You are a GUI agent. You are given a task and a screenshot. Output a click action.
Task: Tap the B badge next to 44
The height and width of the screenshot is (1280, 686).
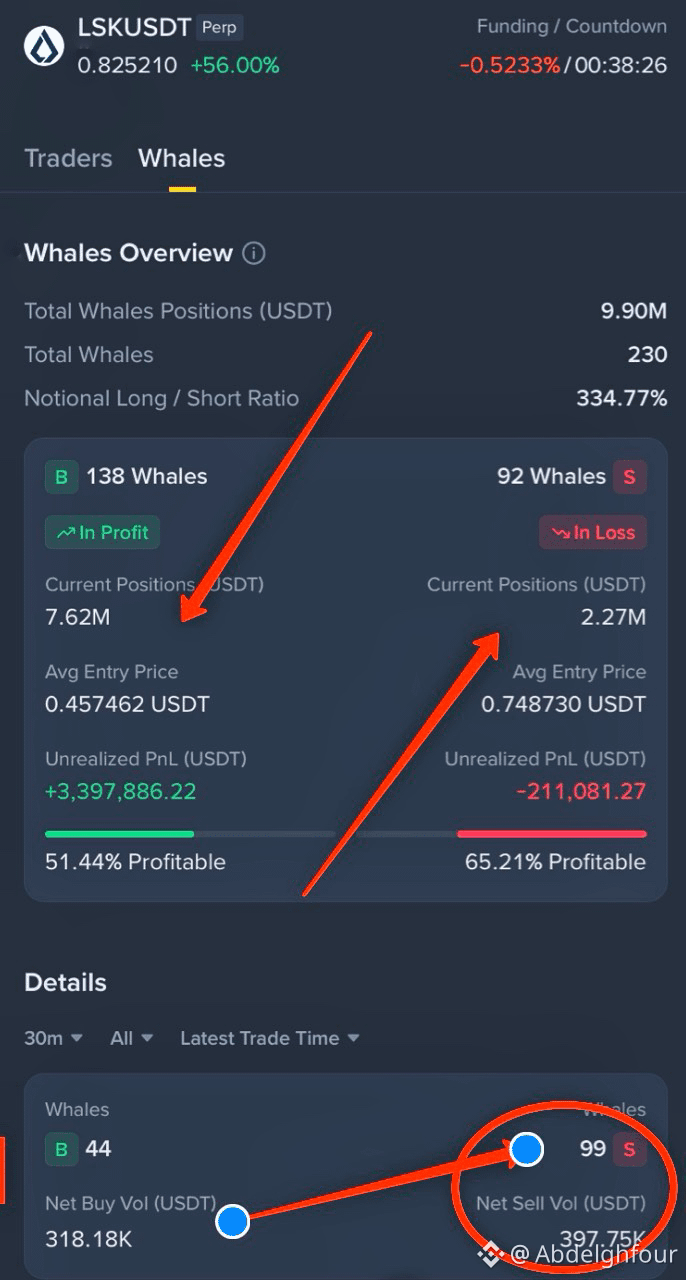[61, 1149]
